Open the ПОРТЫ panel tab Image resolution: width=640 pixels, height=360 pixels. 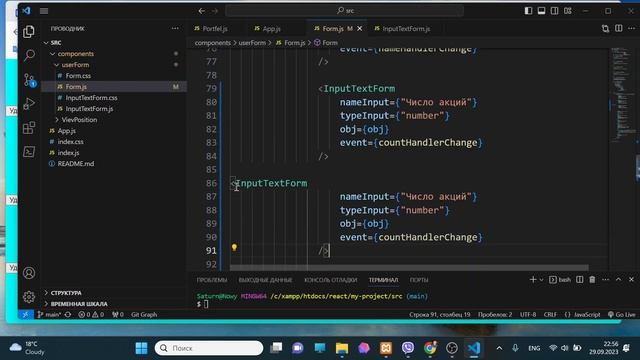(x=419, y=280)
